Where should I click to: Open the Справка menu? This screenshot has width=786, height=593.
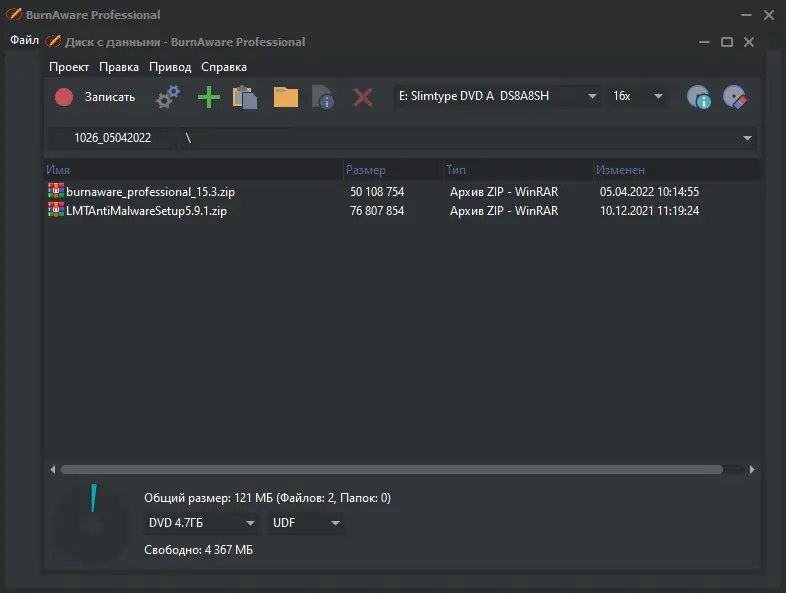point(224,67)
